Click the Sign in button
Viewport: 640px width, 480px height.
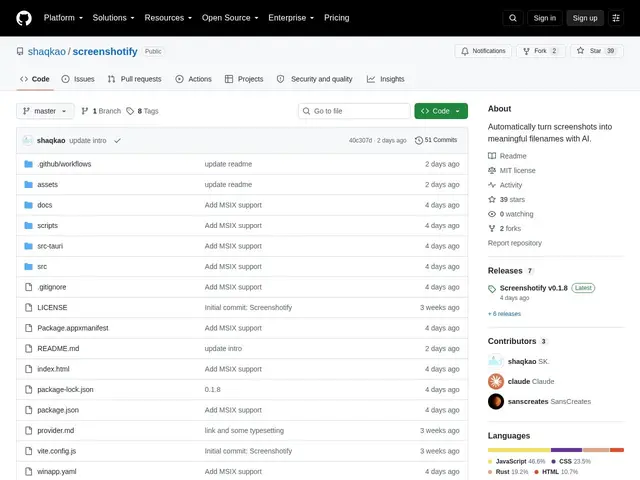(544, 18)
